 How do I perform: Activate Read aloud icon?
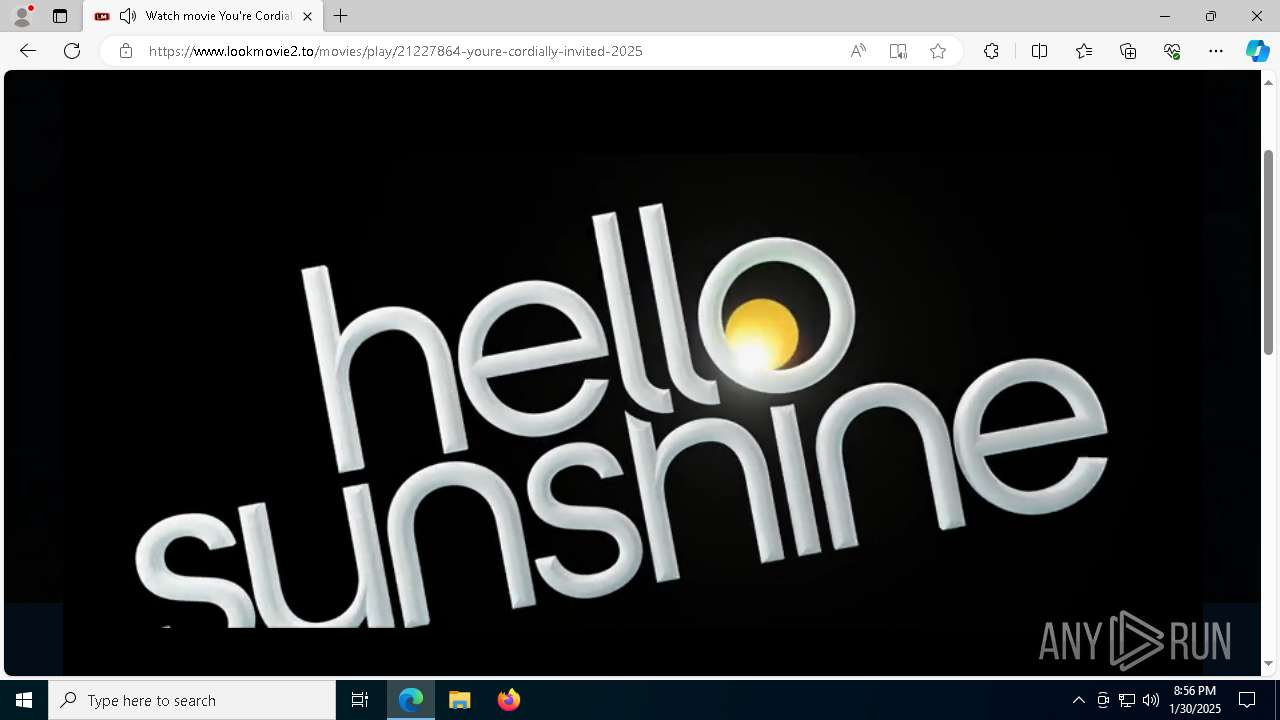(x=858, y=51)
